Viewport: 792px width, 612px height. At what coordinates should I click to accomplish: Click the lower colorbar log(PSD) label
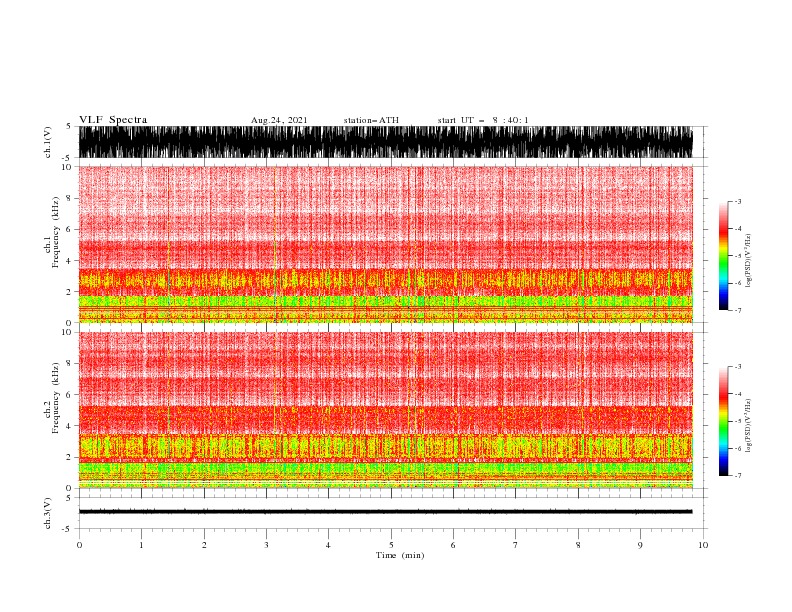748,426
